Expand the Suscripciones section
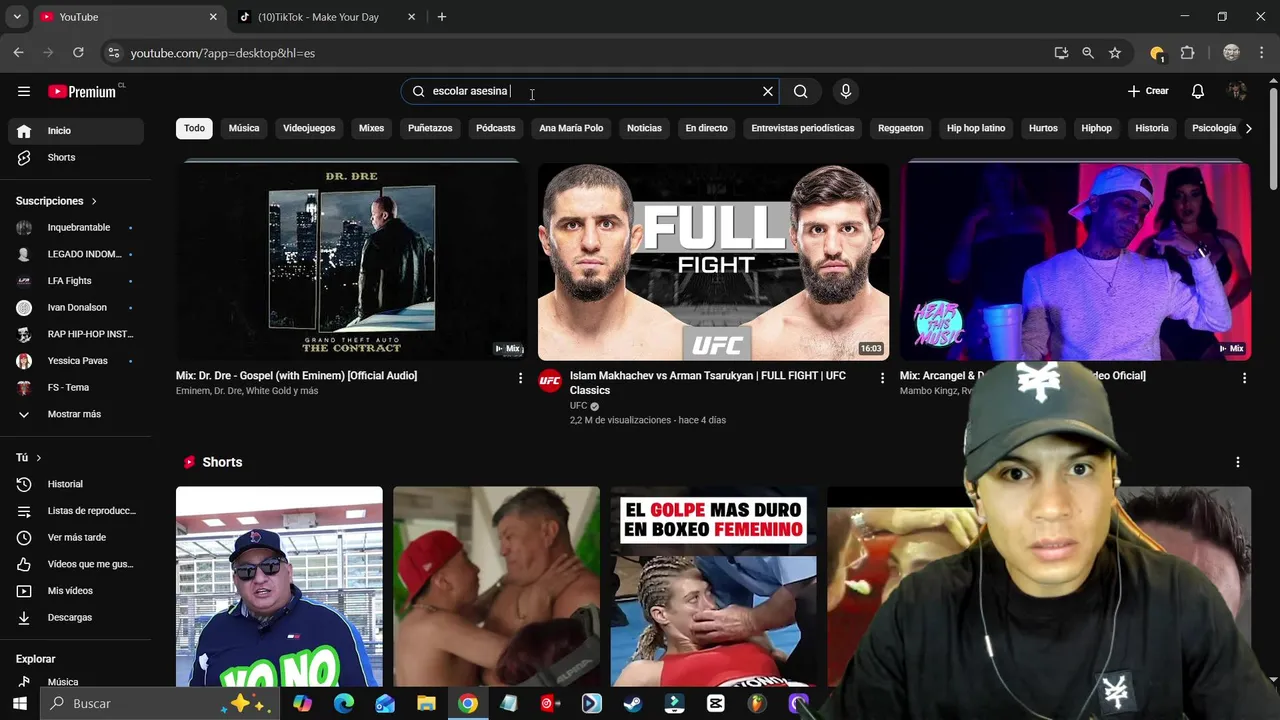1280x720 pixels. (x=57, y=201)
